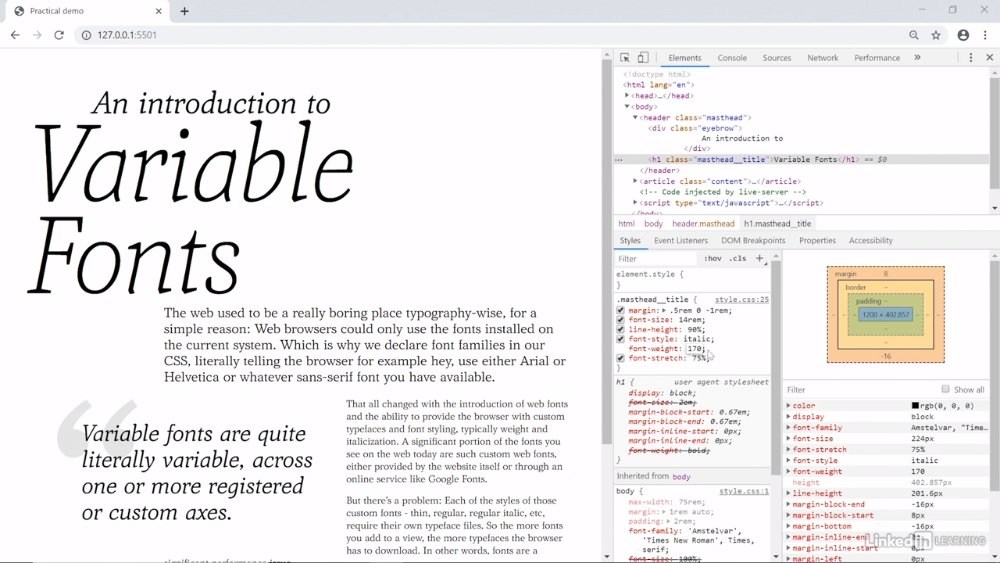The width and height of the screenshot is (1000, 563).
Task: Bookmark this page with the star icon
Action: (936, 35)
